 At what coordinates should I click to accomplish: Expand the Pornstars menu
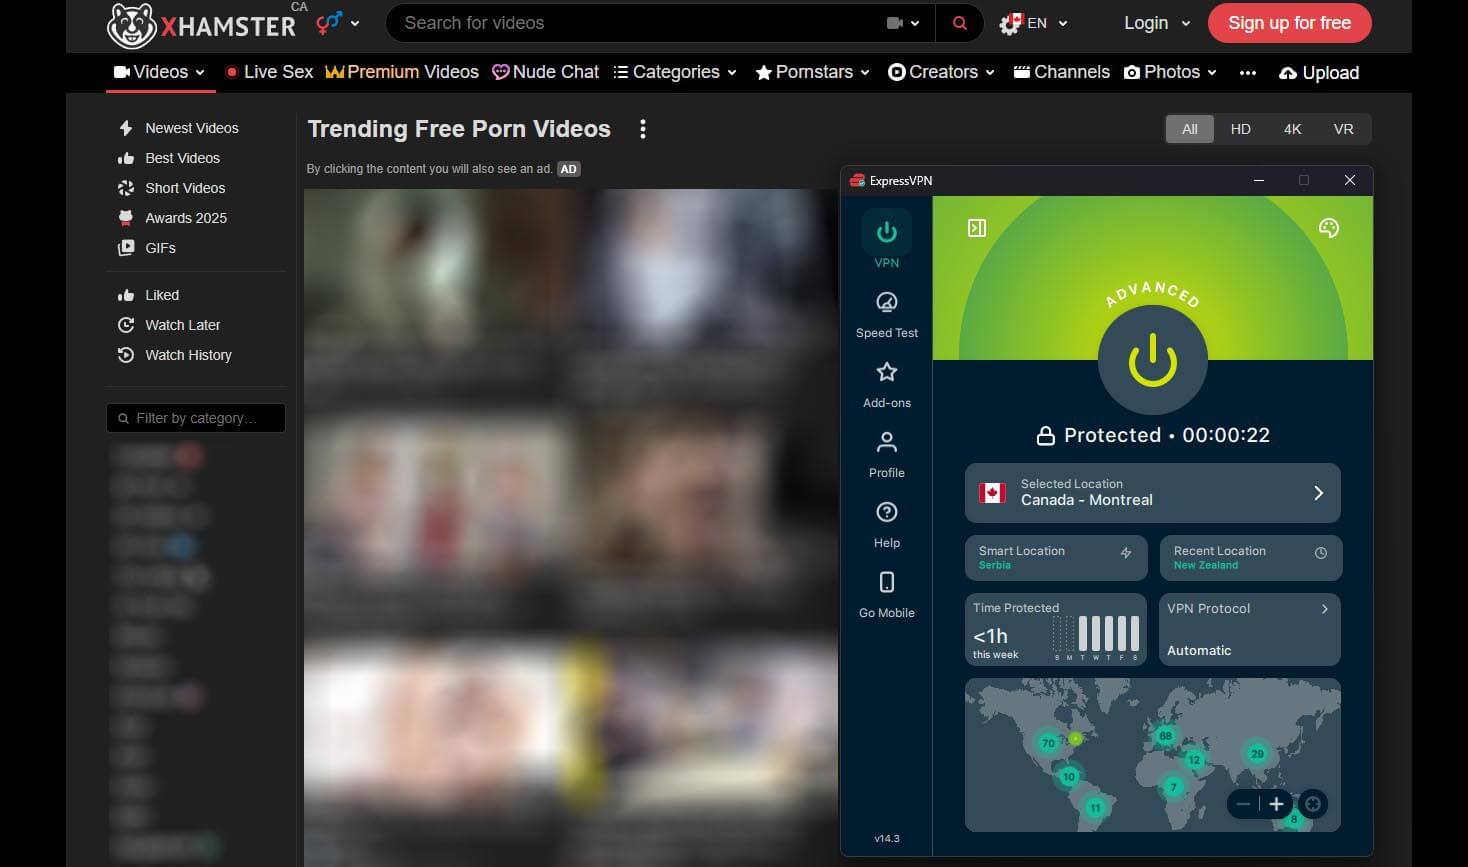point(813,72)
